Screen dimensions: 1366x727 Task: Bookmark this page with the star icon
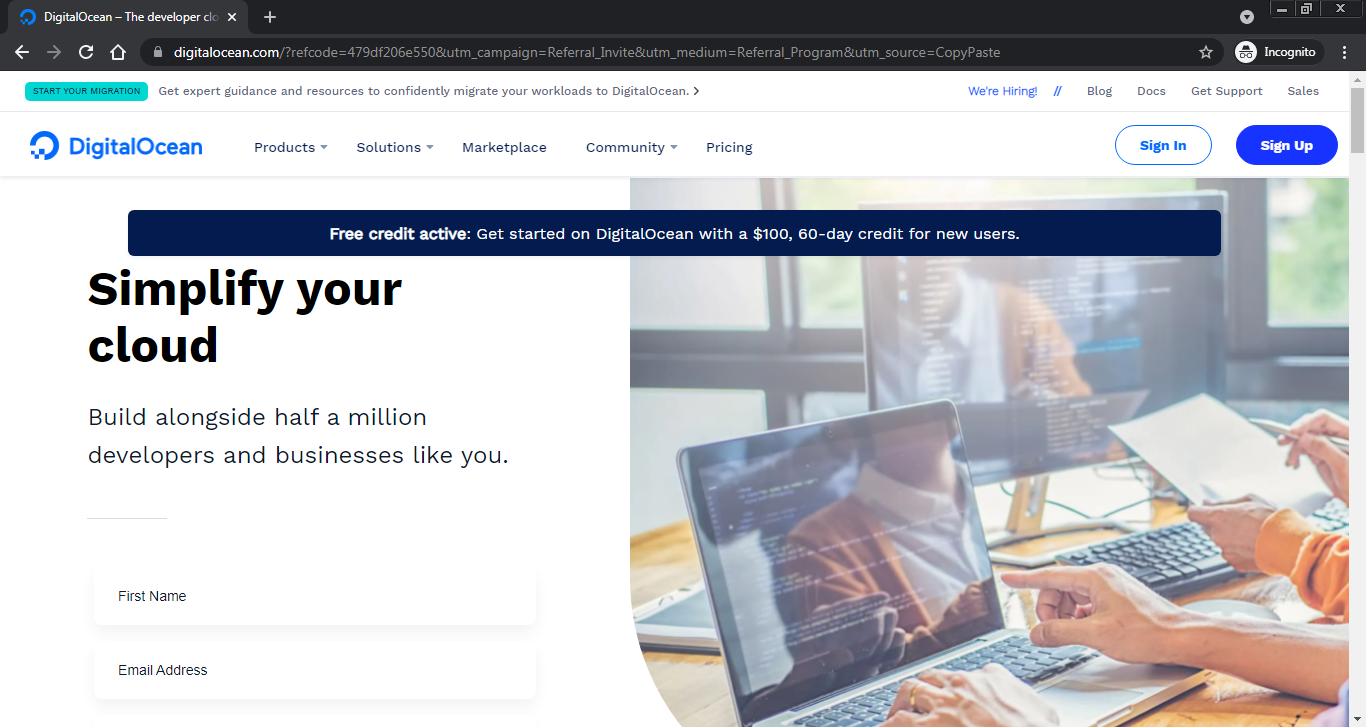(x=1206, y=52)
